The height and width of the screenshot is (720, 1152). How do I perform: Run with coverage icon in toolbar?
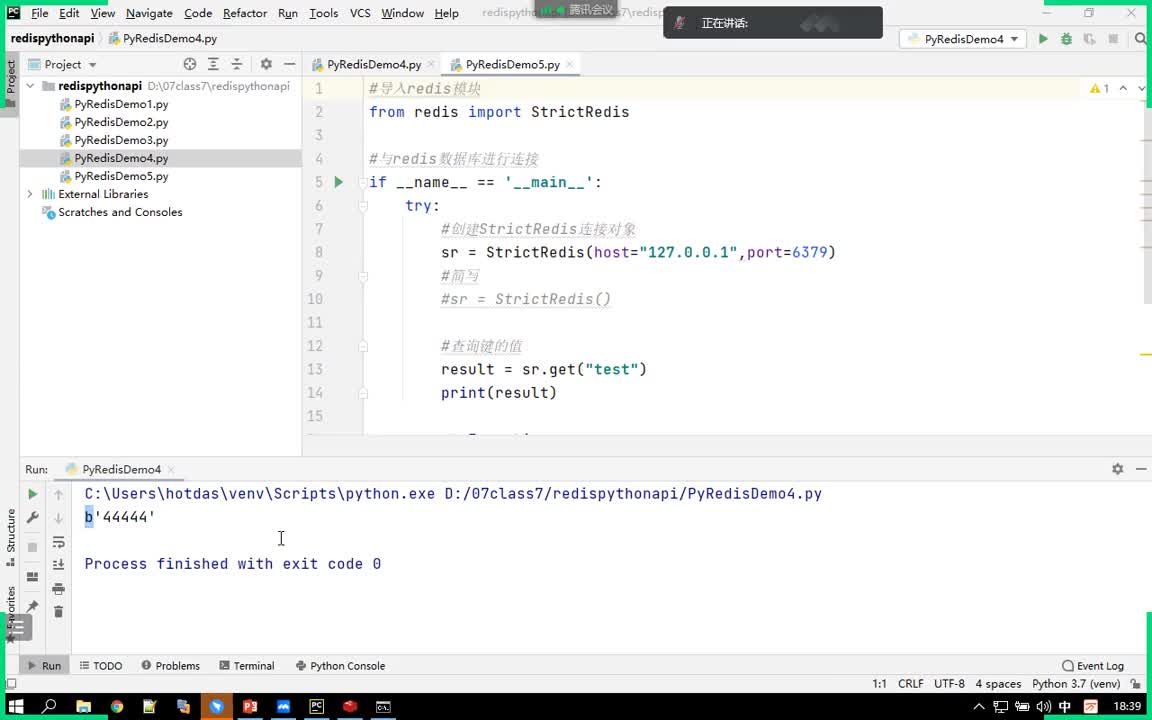click(1090, 39)
